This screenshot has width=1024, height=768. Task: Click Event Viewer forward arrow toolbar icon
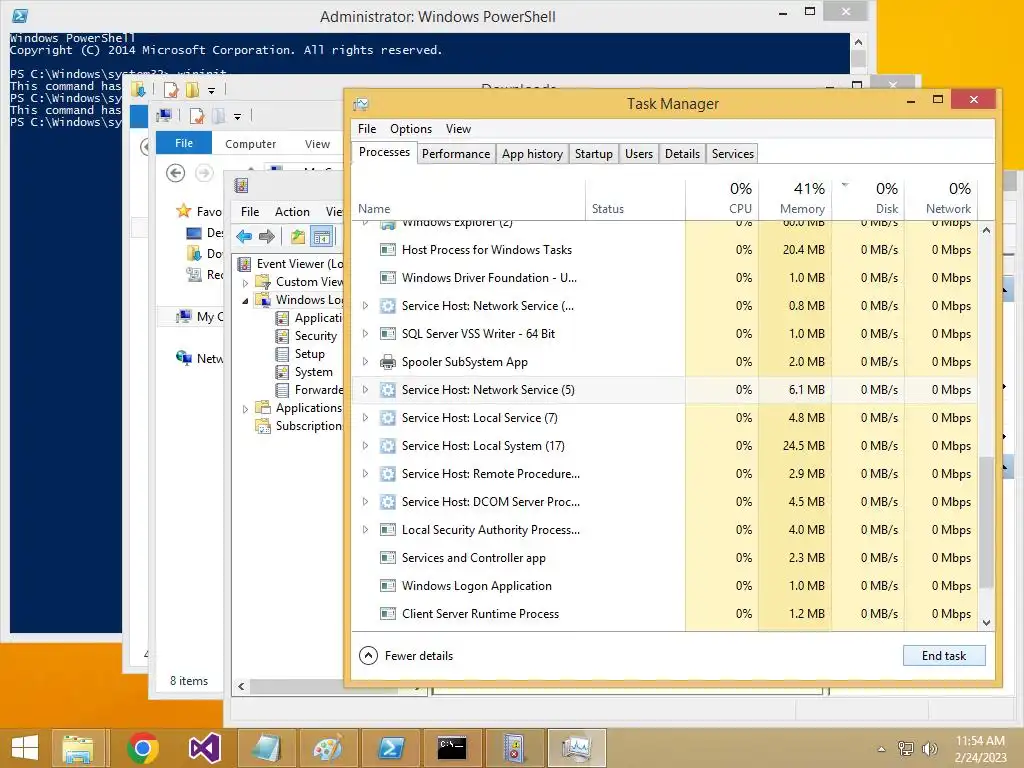point(266,236)
